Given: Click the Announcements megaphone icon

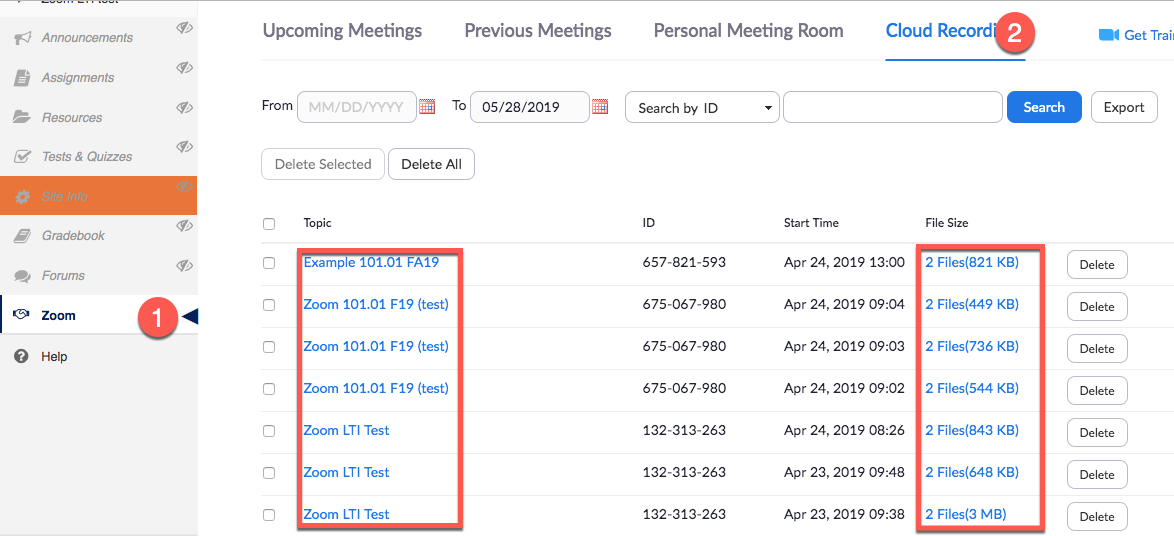Looking at the screenshot, I should [22, 38].
